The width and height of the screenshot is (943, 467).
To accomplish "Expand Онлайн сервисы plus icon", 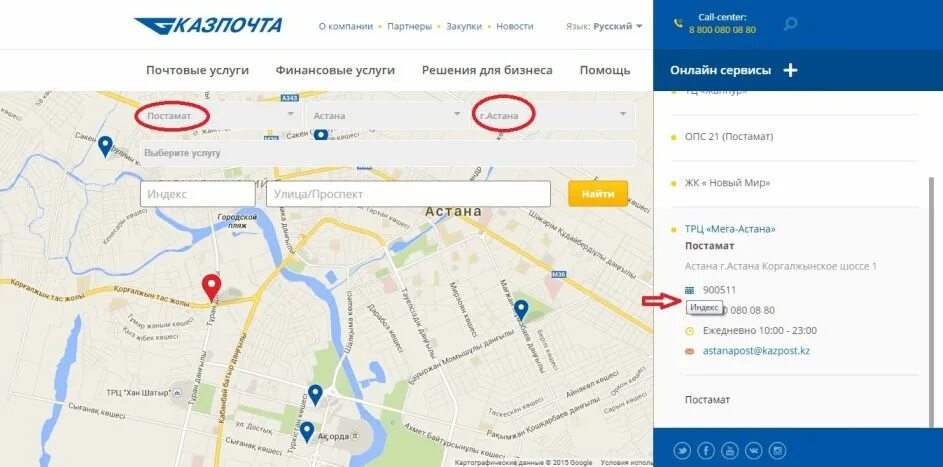I will [790, 70].
